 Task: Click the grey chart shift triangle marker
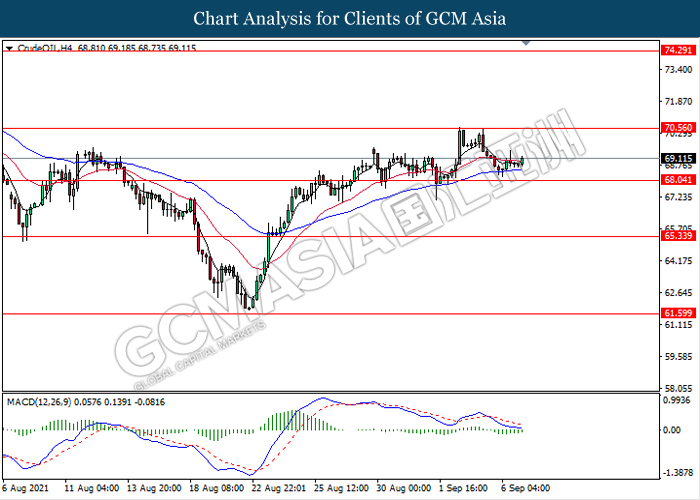[526, 43]
